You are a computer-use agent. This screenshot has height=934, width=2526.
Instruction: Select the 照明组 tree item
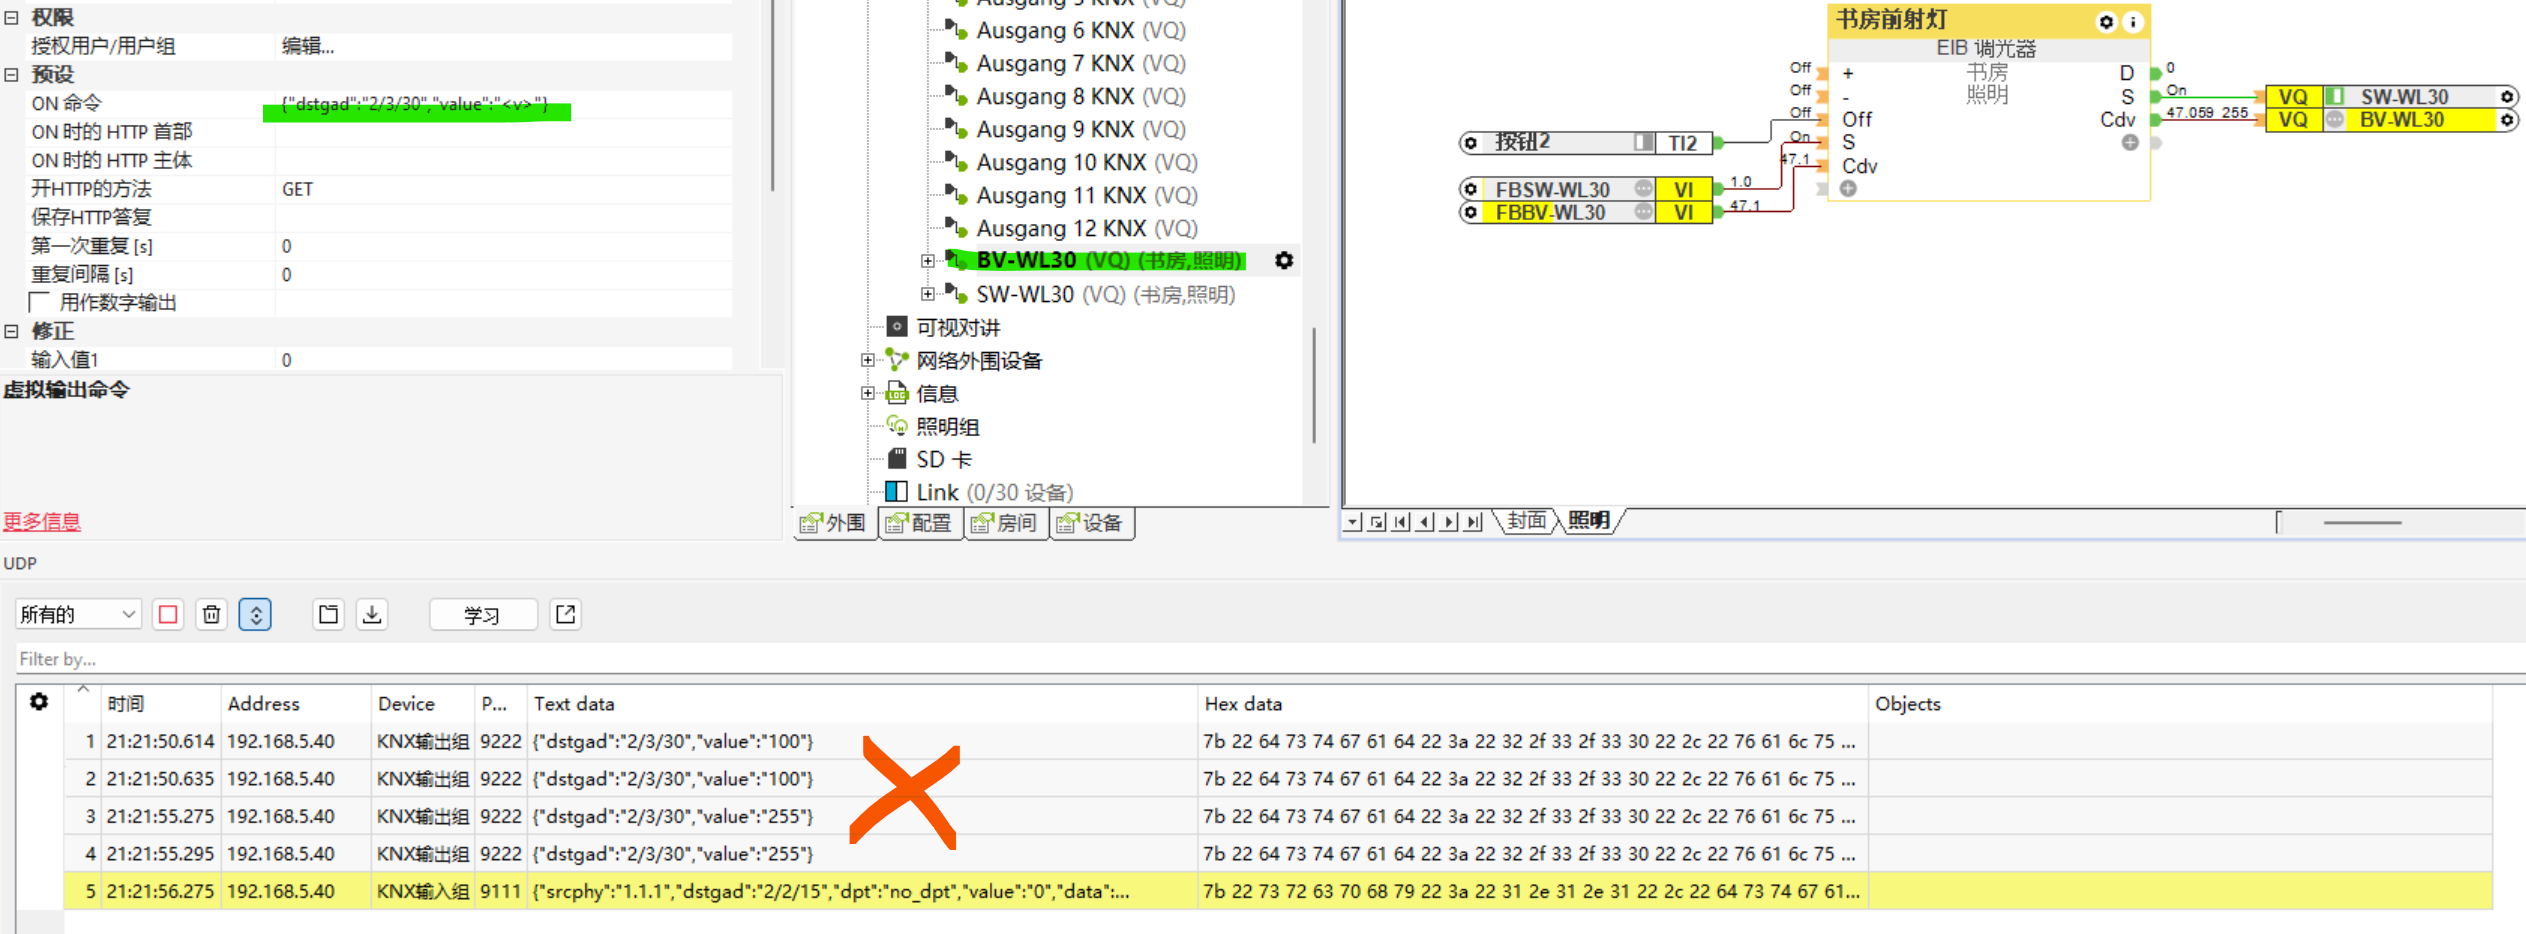(947, 426)
